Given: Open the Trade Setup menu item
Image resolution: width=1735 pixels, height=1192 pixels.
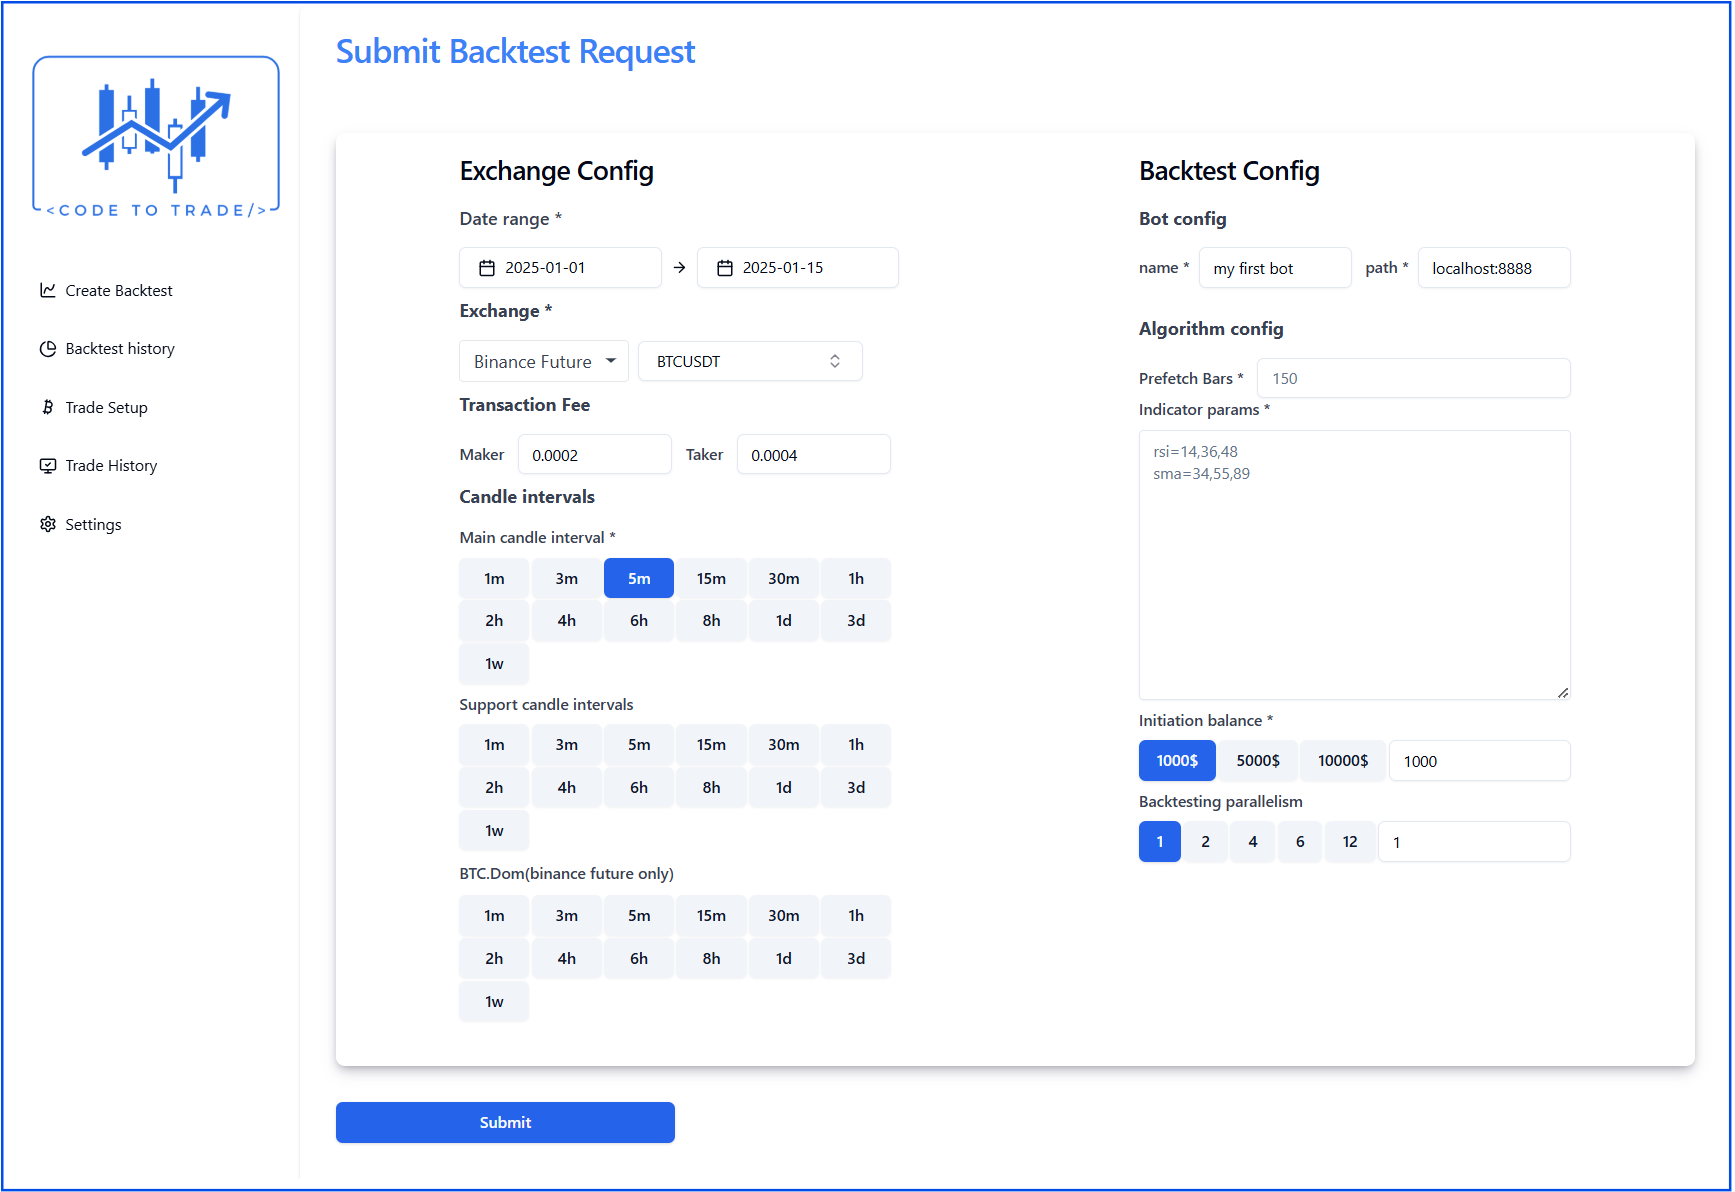Looking at the screenshot, I should tap(106, 407).
